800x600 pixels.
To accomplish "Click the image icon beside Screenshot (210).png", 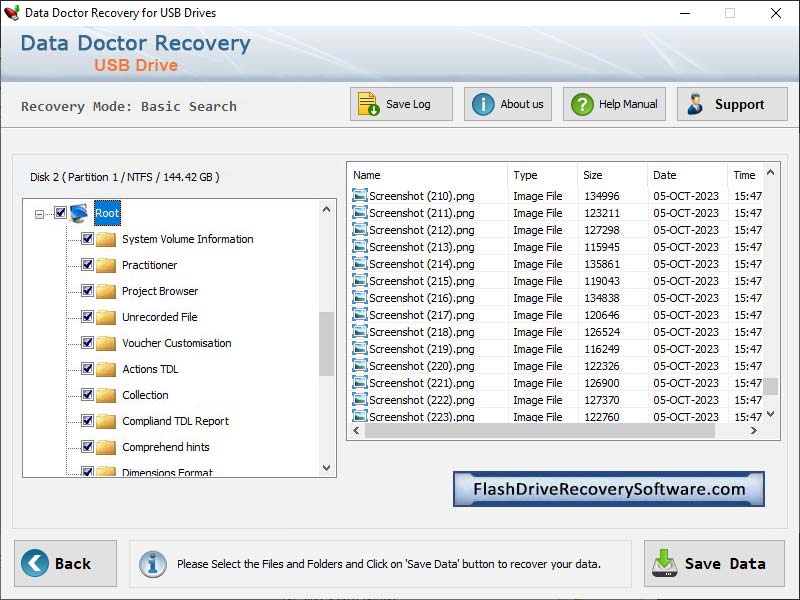I will click(360, 196).
